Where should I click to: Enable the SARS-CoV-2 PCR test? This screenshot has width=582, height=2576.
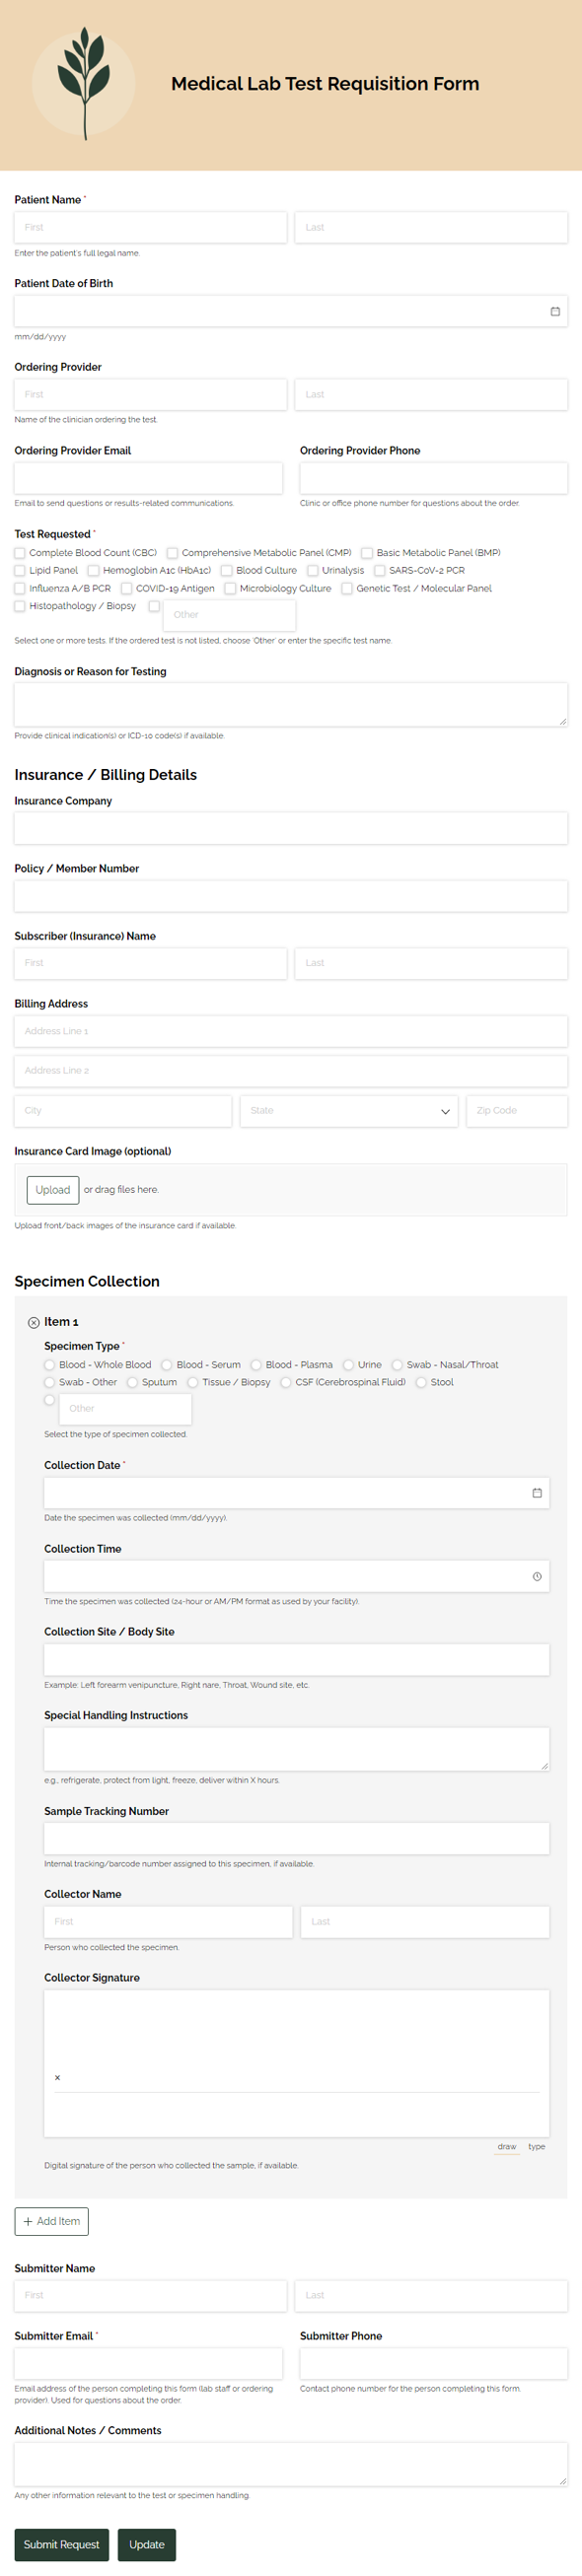pos(379,571)
